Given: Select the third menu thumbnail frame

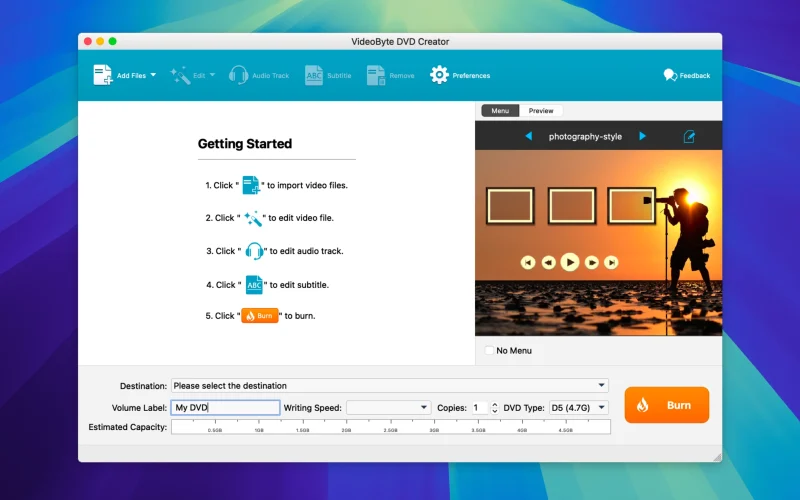Looking at the screenshot, I should pyautogui.click(x=631, y=206).
